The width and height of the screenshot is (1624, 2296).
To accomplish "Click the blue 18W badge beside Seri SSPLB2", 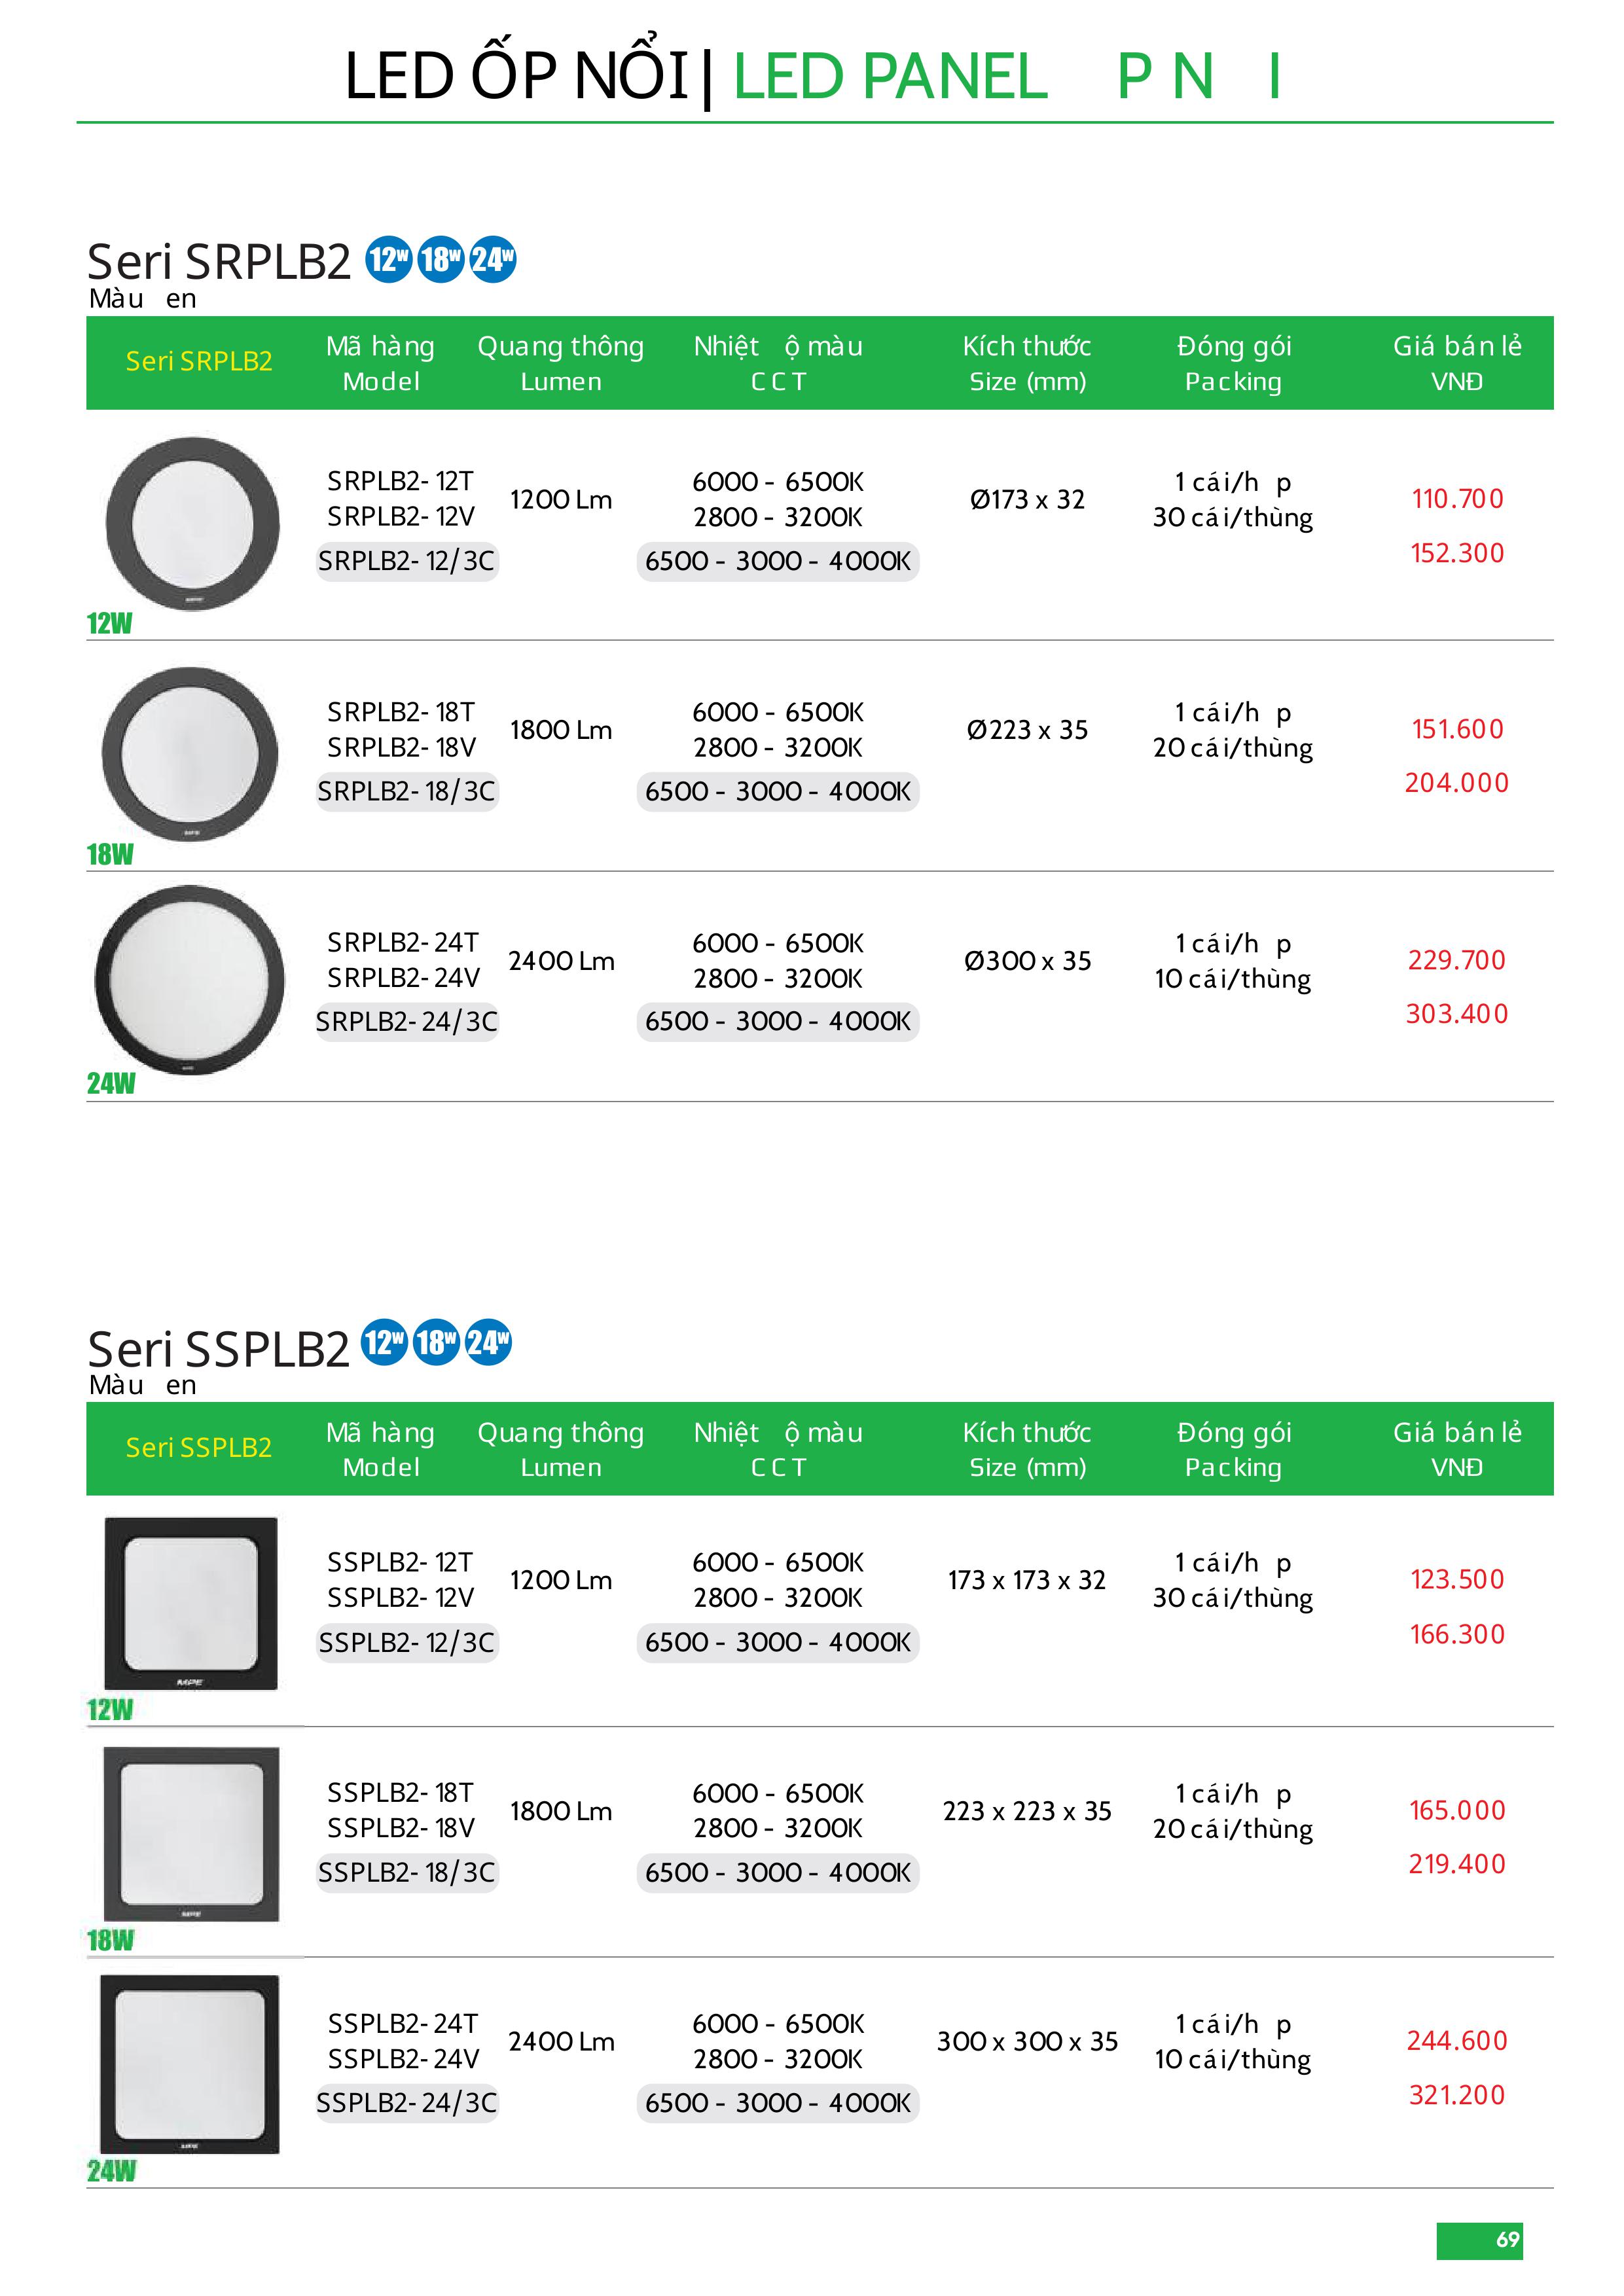I will point(436,1342).
